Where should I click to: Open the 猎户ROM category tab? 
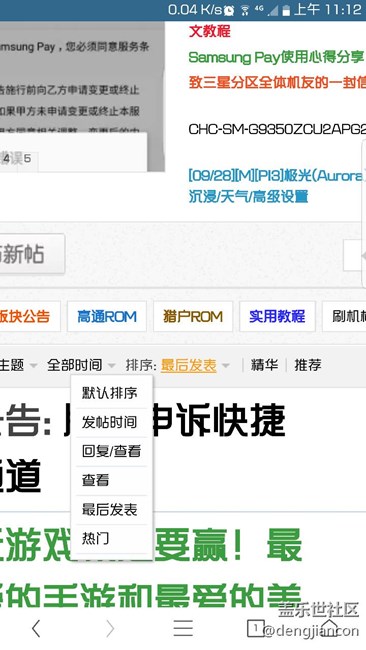[x=193, y=317]
